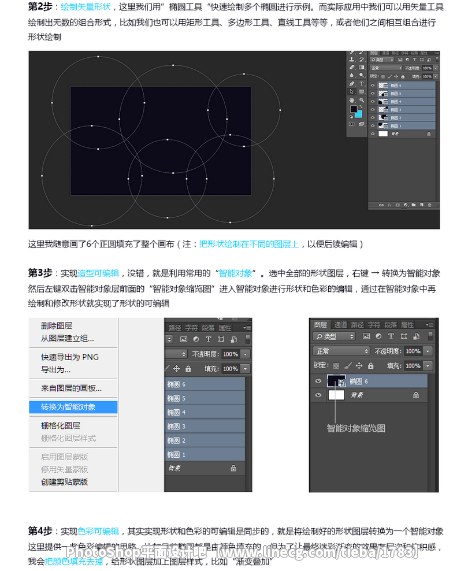Viewport: 474px width, 571px height.
Task: Open 不透明度 arrow in smart object panel
Action: [x=428, y=351]
